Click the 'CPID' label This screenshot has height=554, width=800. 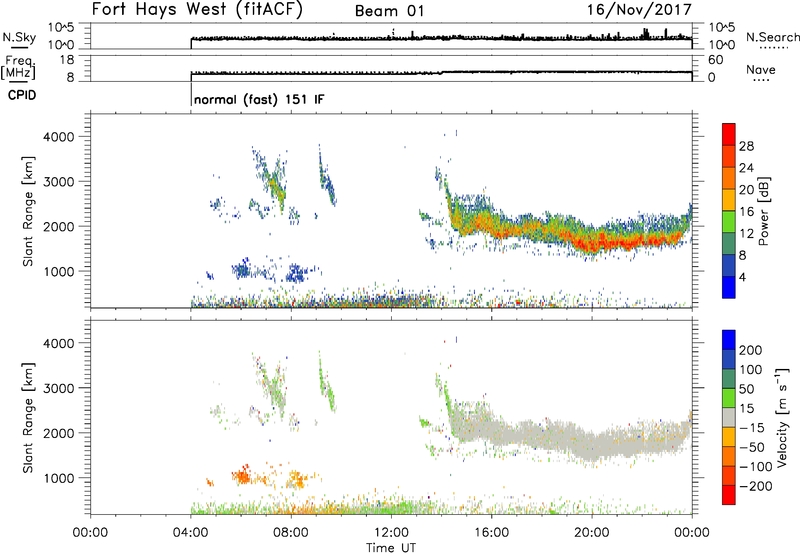(22, 95)
